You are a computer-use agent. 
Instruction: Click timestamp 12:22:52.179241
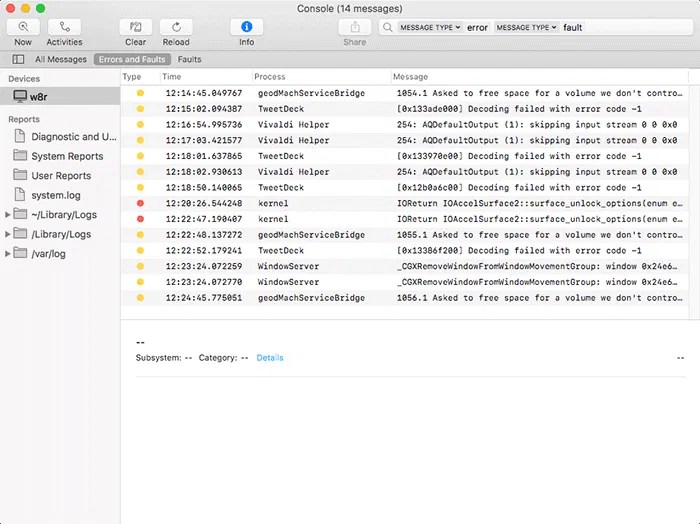(204, 250)
